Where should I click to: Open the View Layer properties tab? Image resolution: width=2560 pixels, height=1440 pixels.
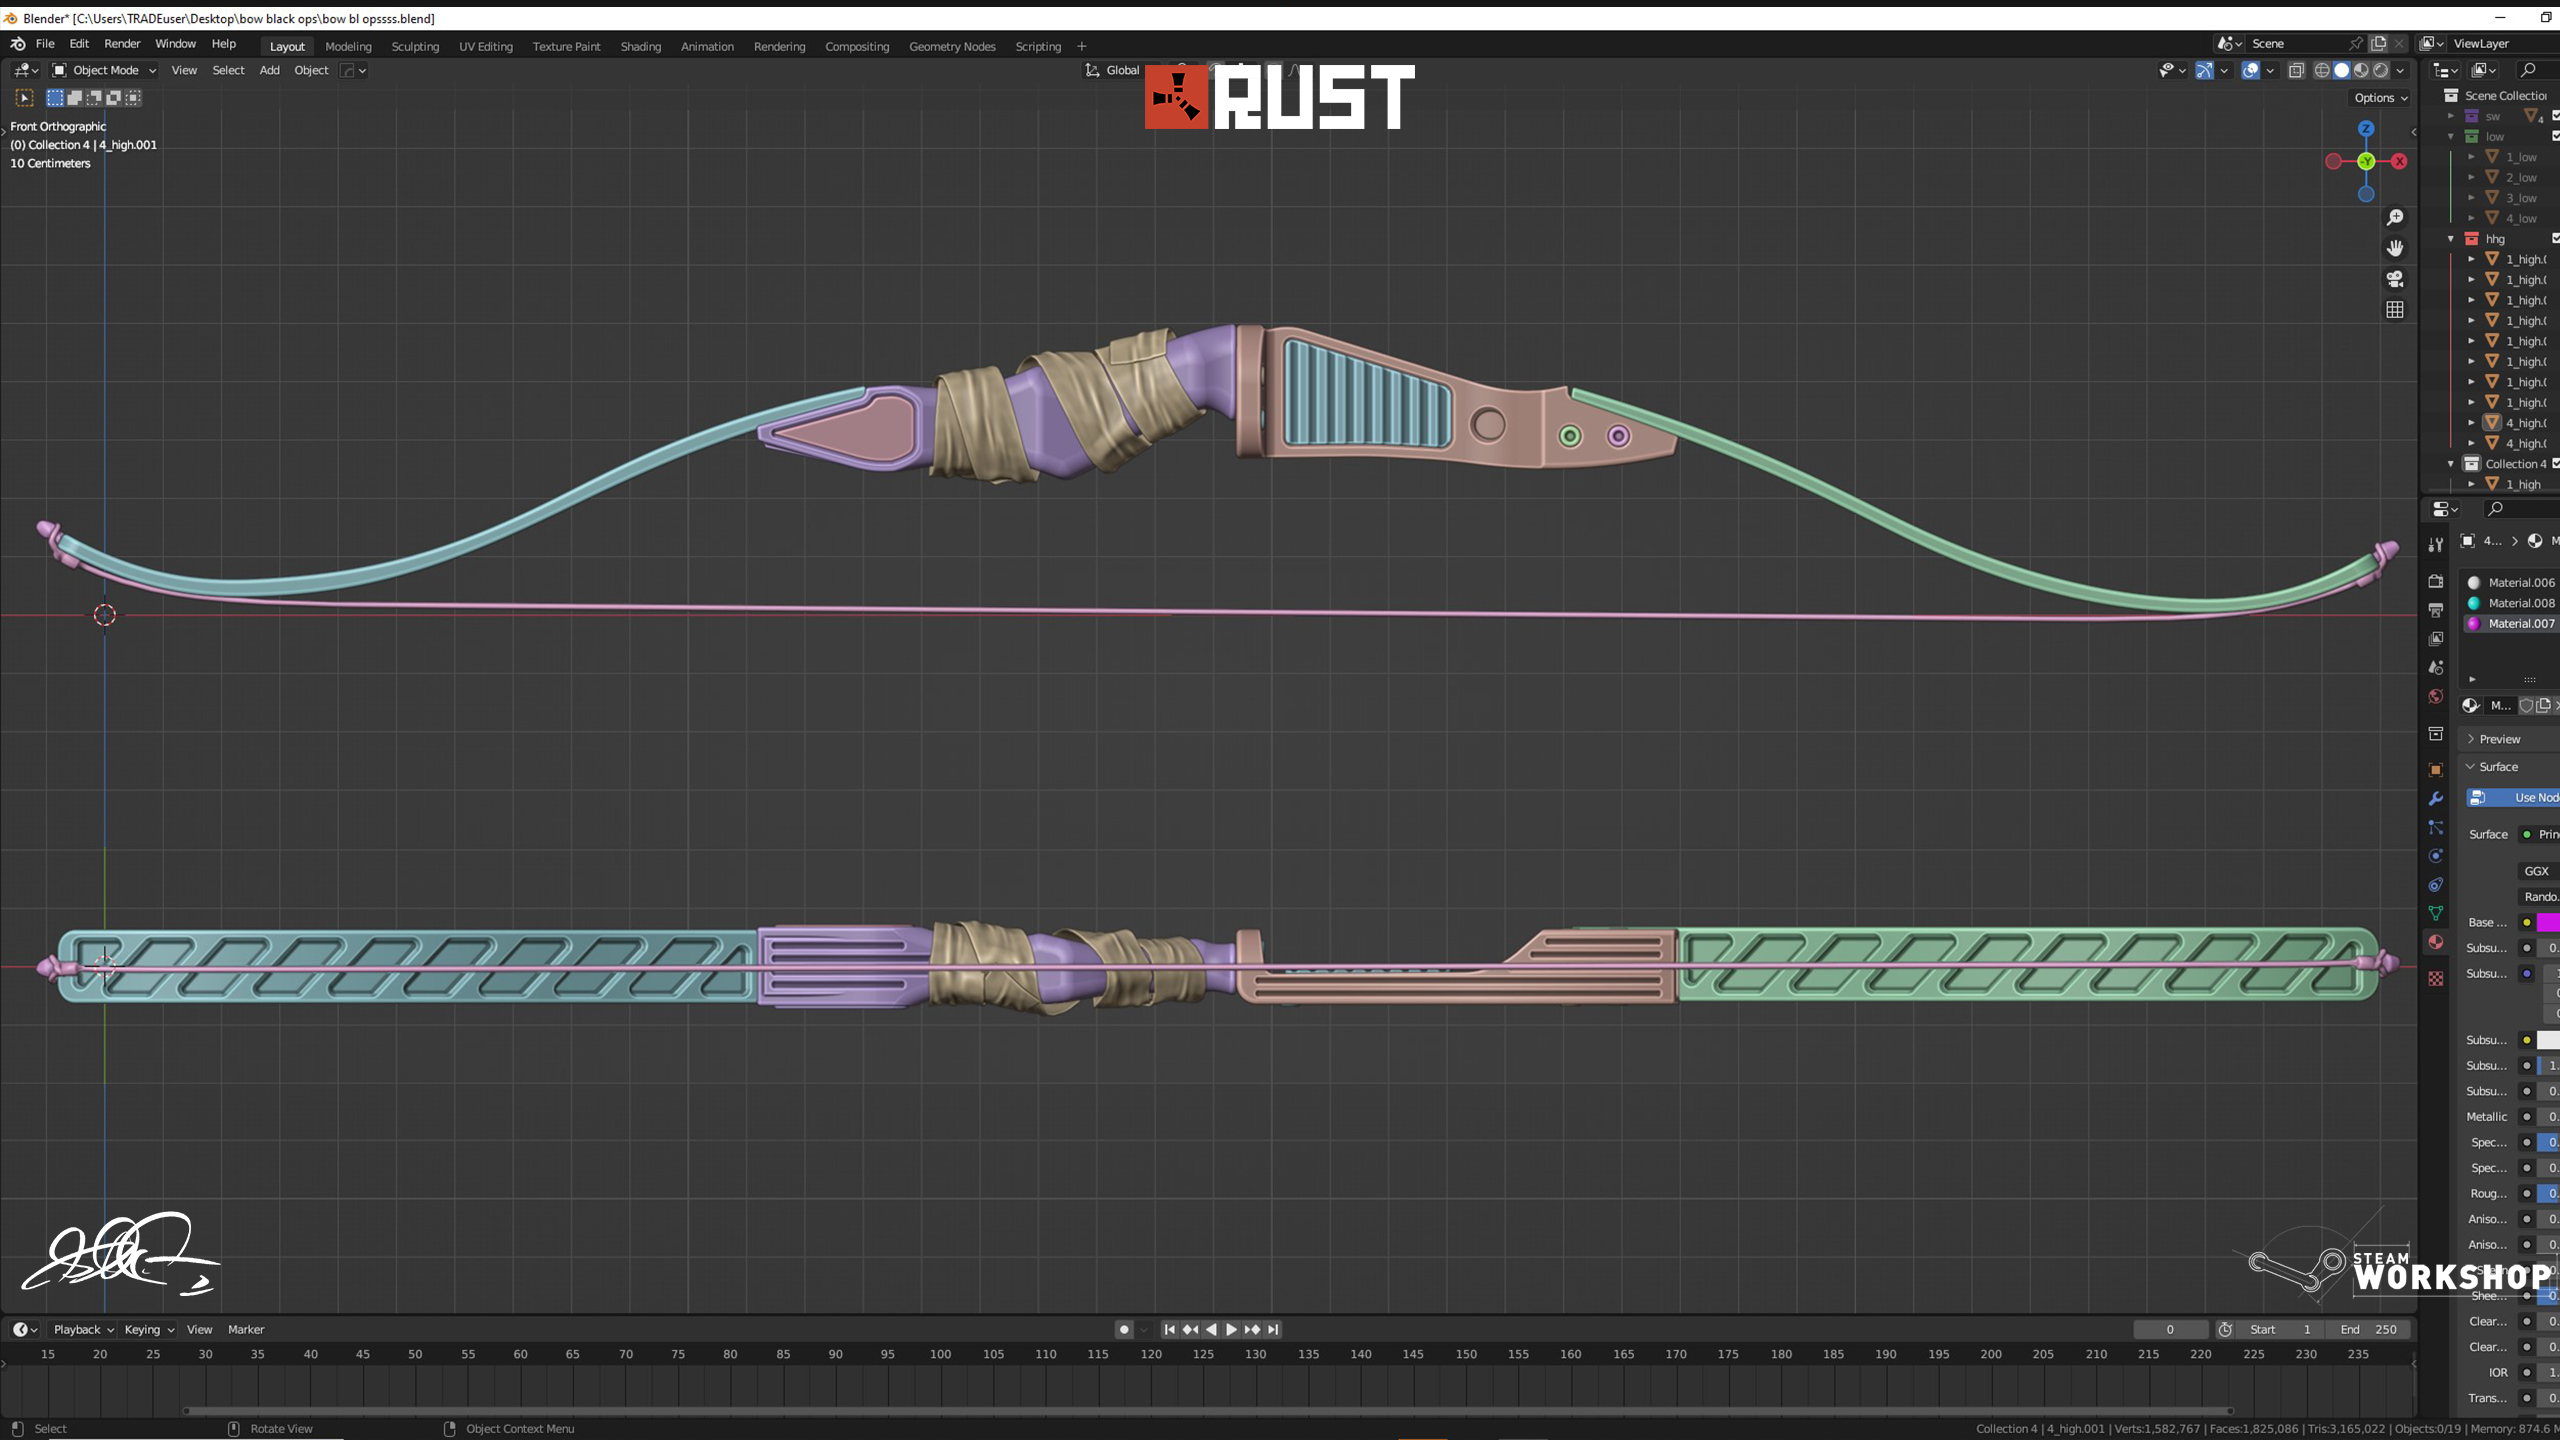tap(2436, 638)
